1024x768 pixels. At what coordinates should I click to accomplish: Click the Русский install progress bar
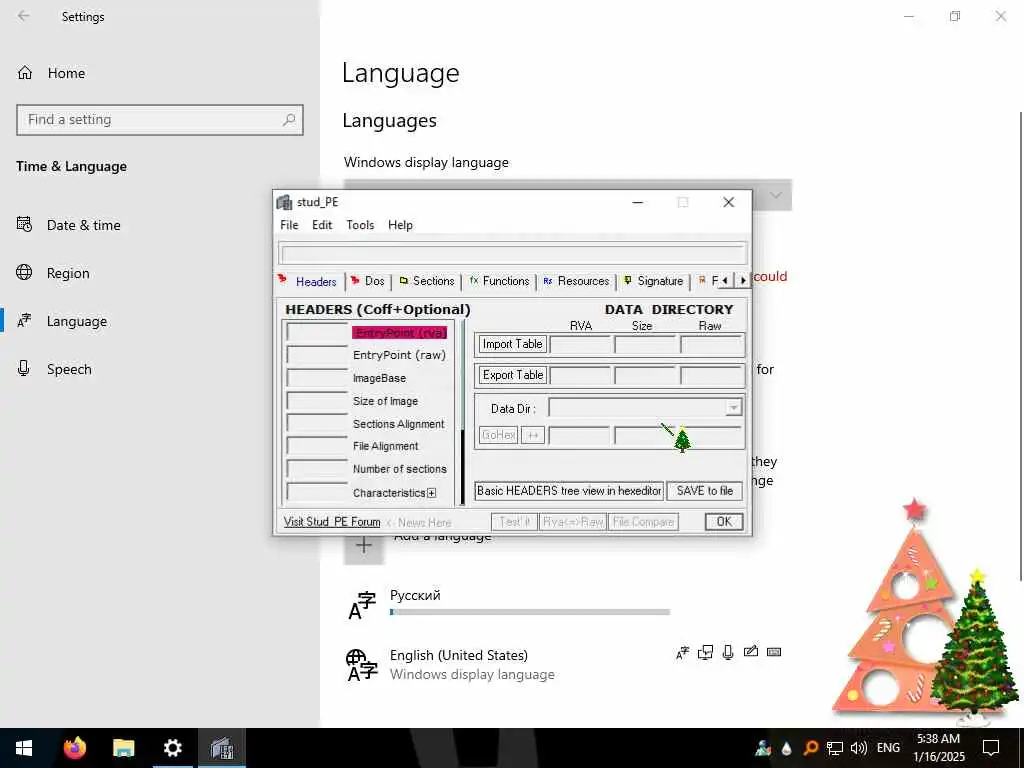click(530, 613)
